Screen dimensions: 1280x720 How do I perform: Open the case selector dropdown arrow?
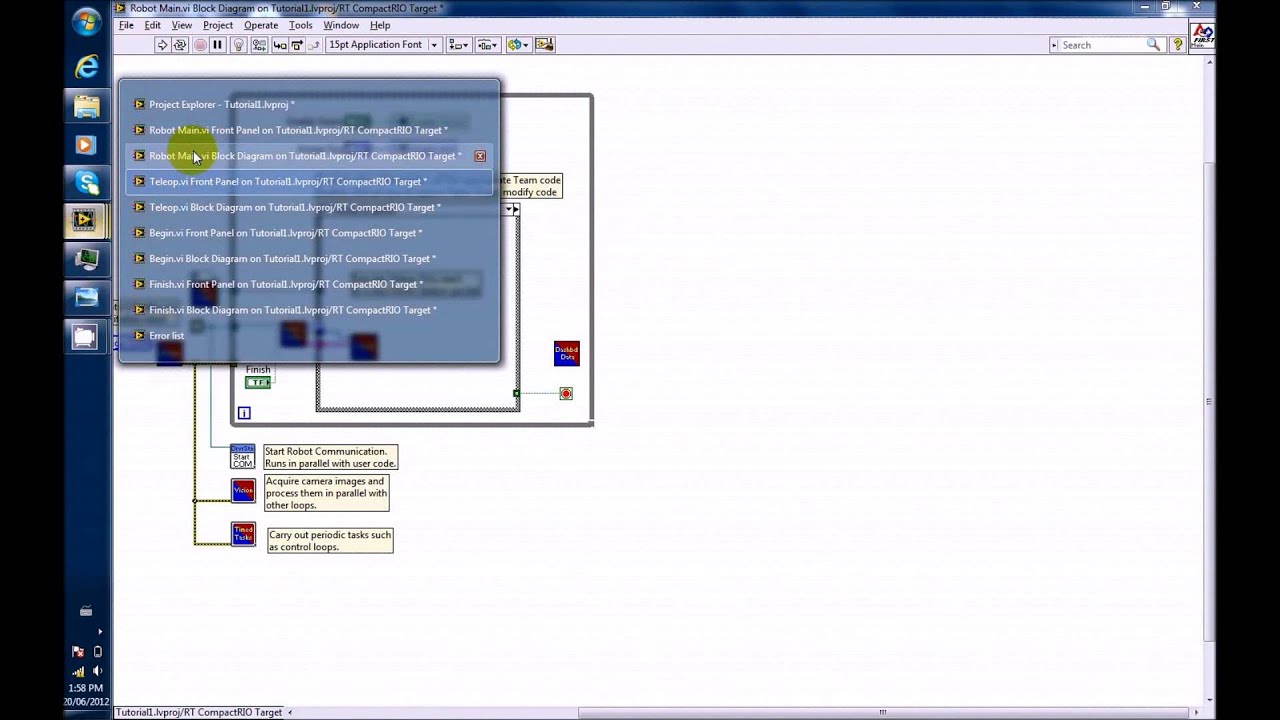click(511, 209)
